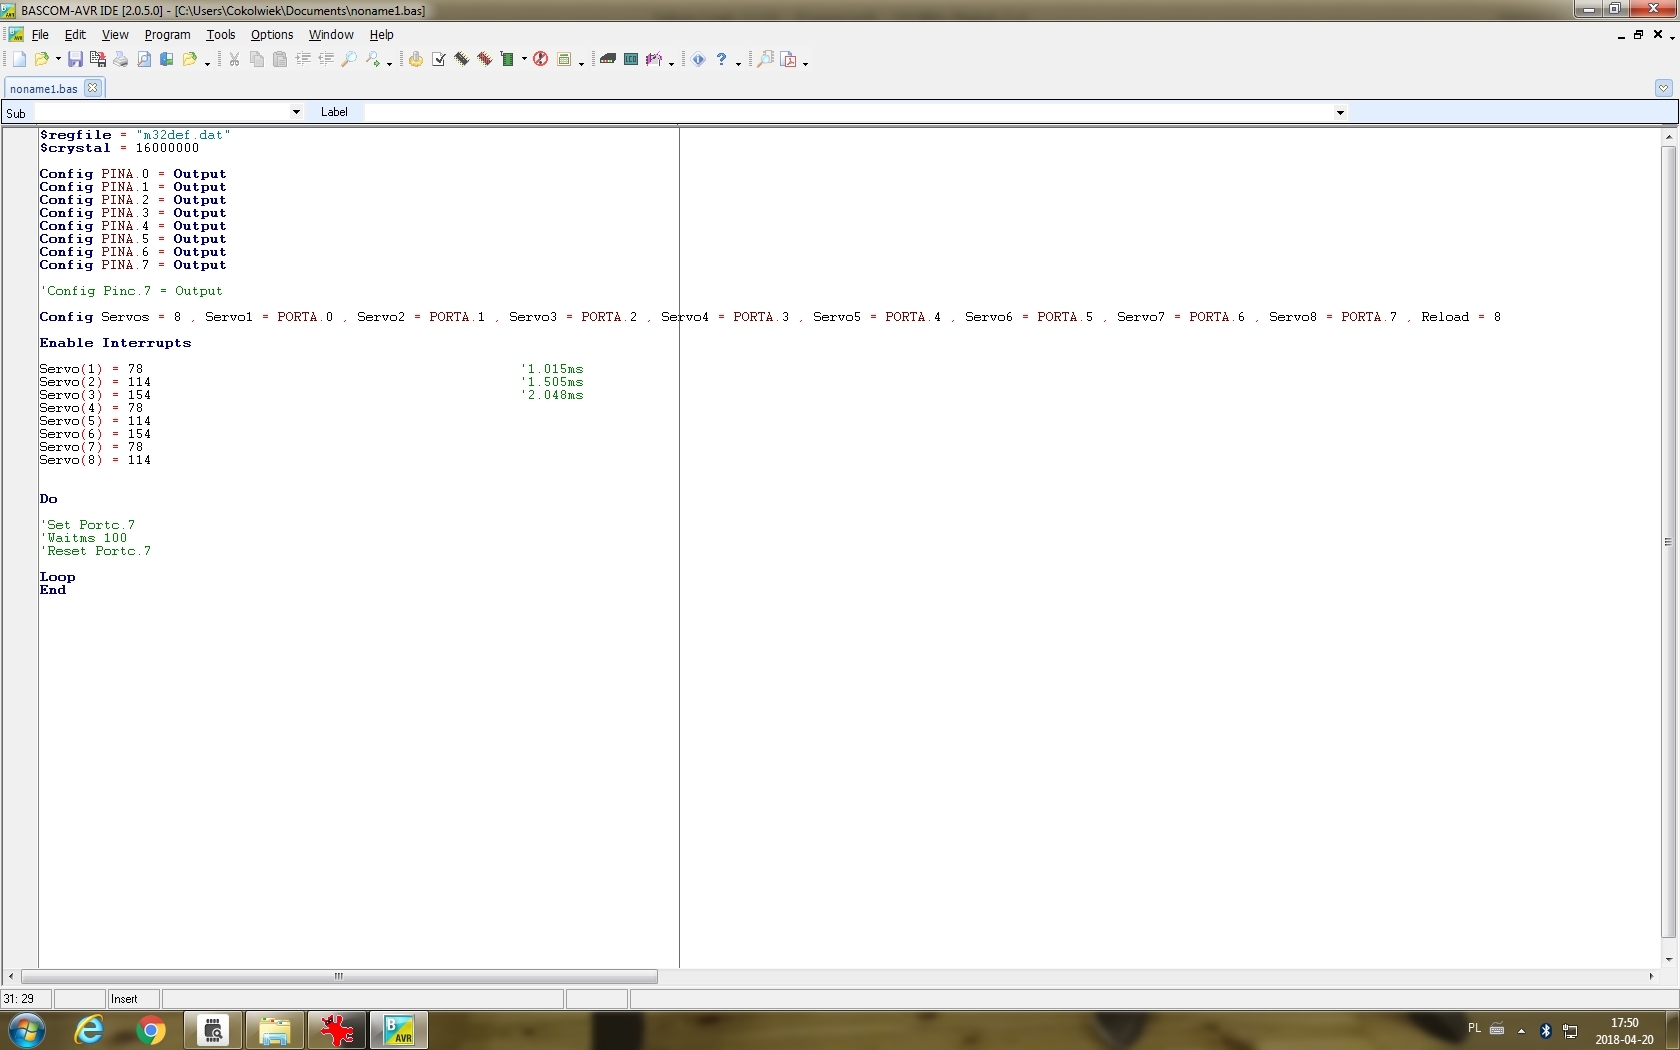The width and height of the screenshot is (1680, 1050).
Task: Open print preview from the toolbar
Action: [144, 60]
